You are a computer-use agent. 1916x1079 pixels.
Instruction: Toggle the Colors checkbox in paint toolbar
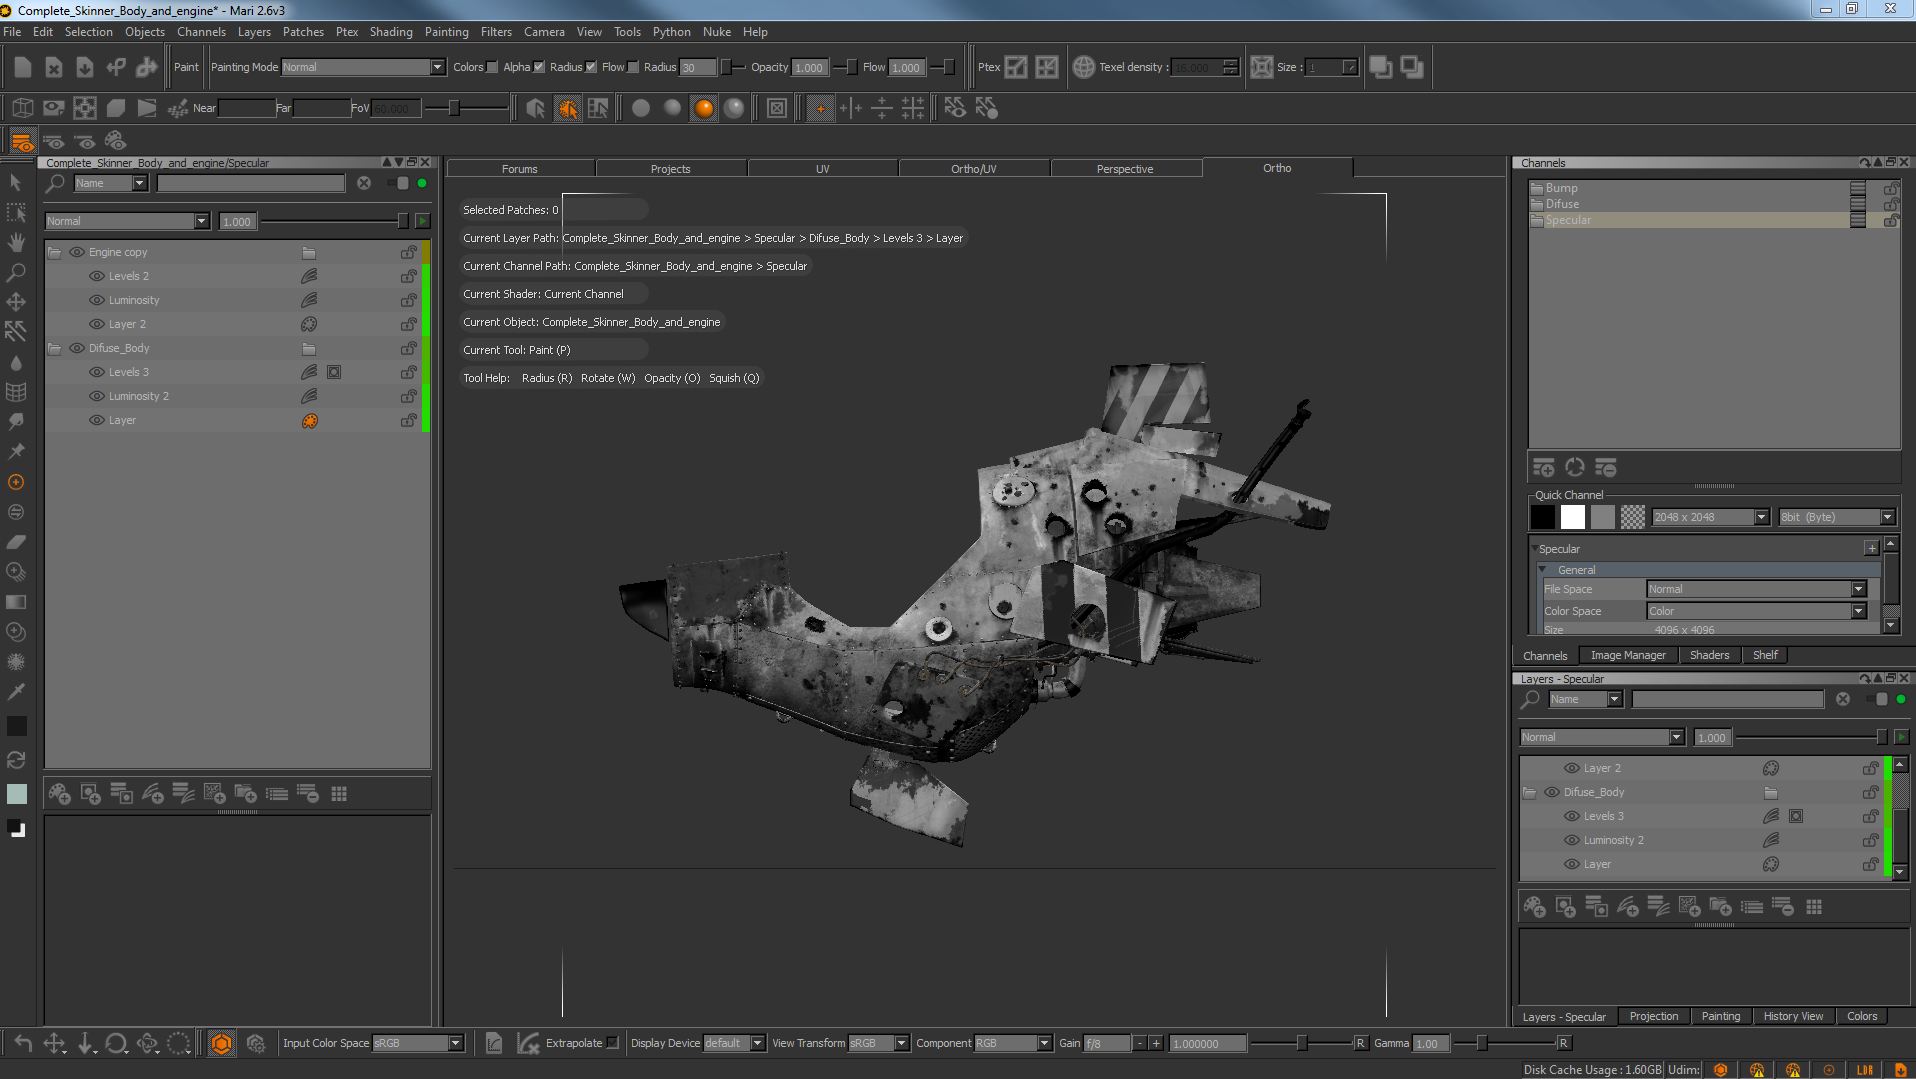click(x=492, y=67)
